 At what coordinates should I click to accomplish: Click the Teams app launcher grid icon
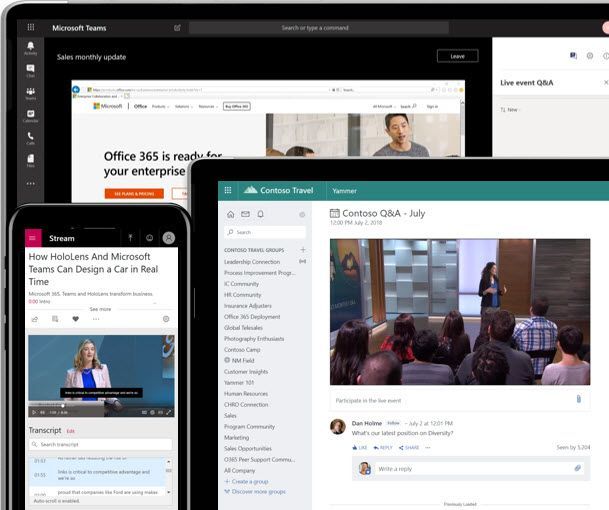click(x=31, y=27)
